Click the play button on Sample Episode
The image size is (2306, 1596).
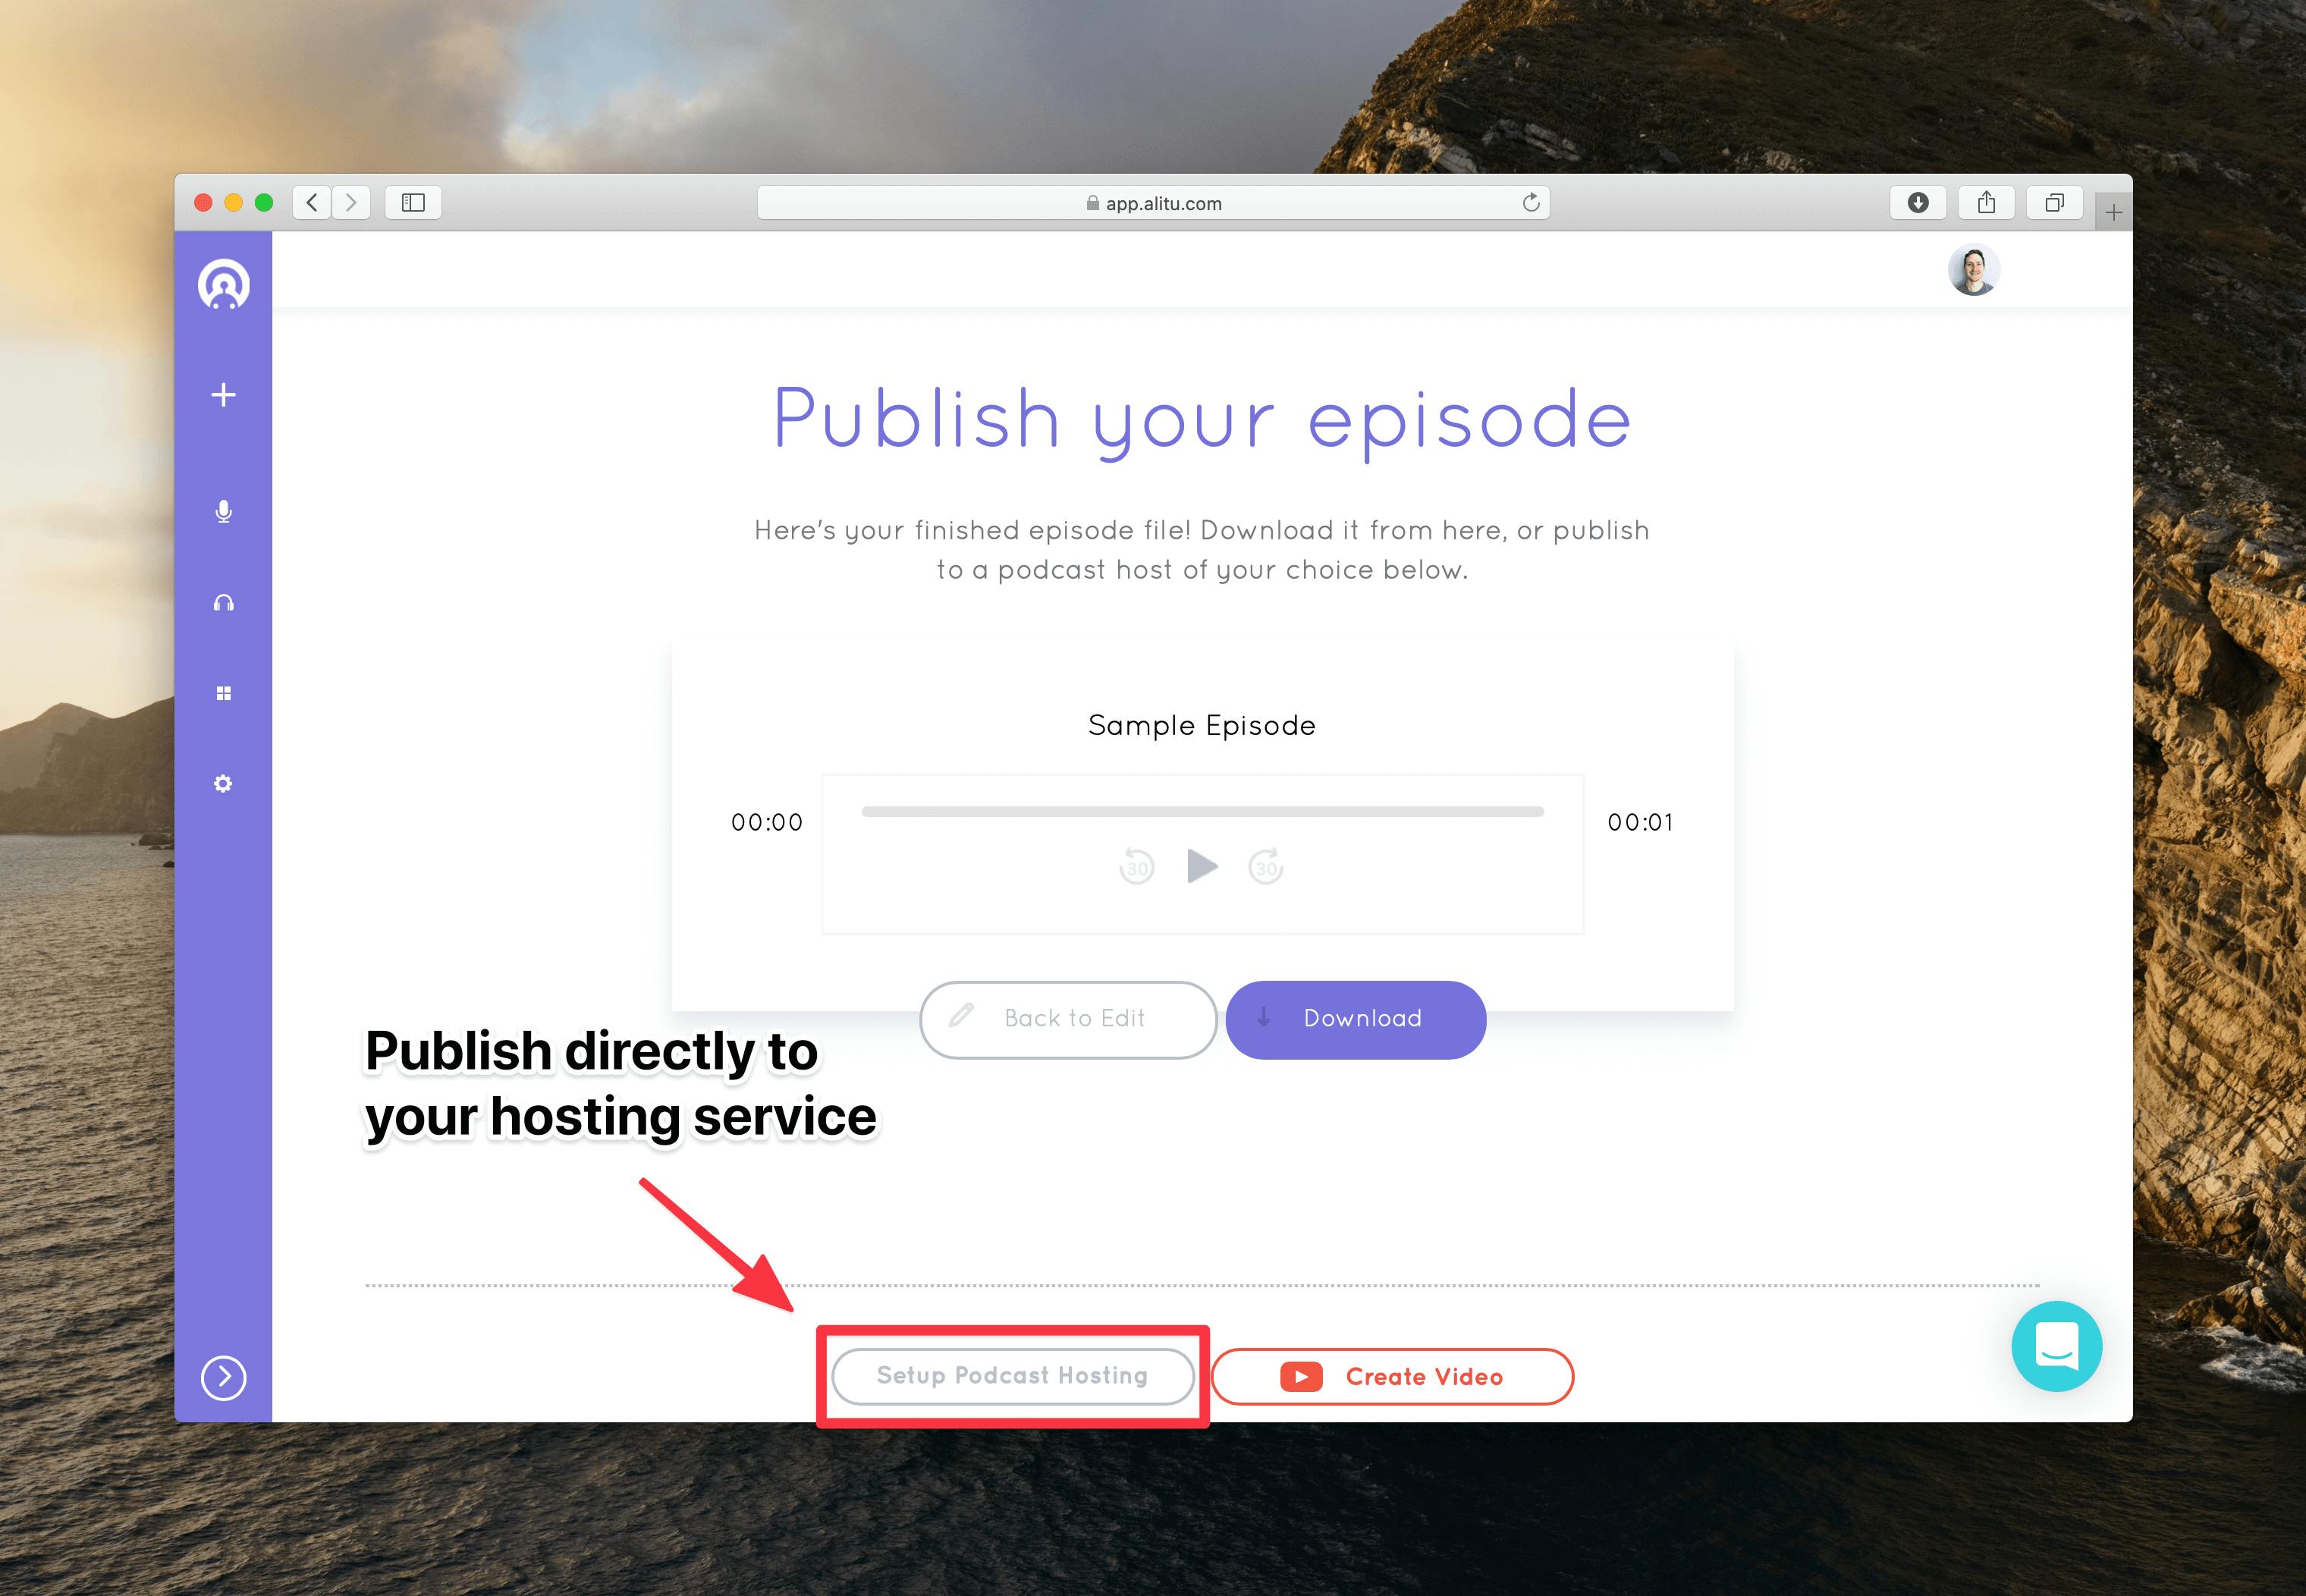tap(1202, 867)
